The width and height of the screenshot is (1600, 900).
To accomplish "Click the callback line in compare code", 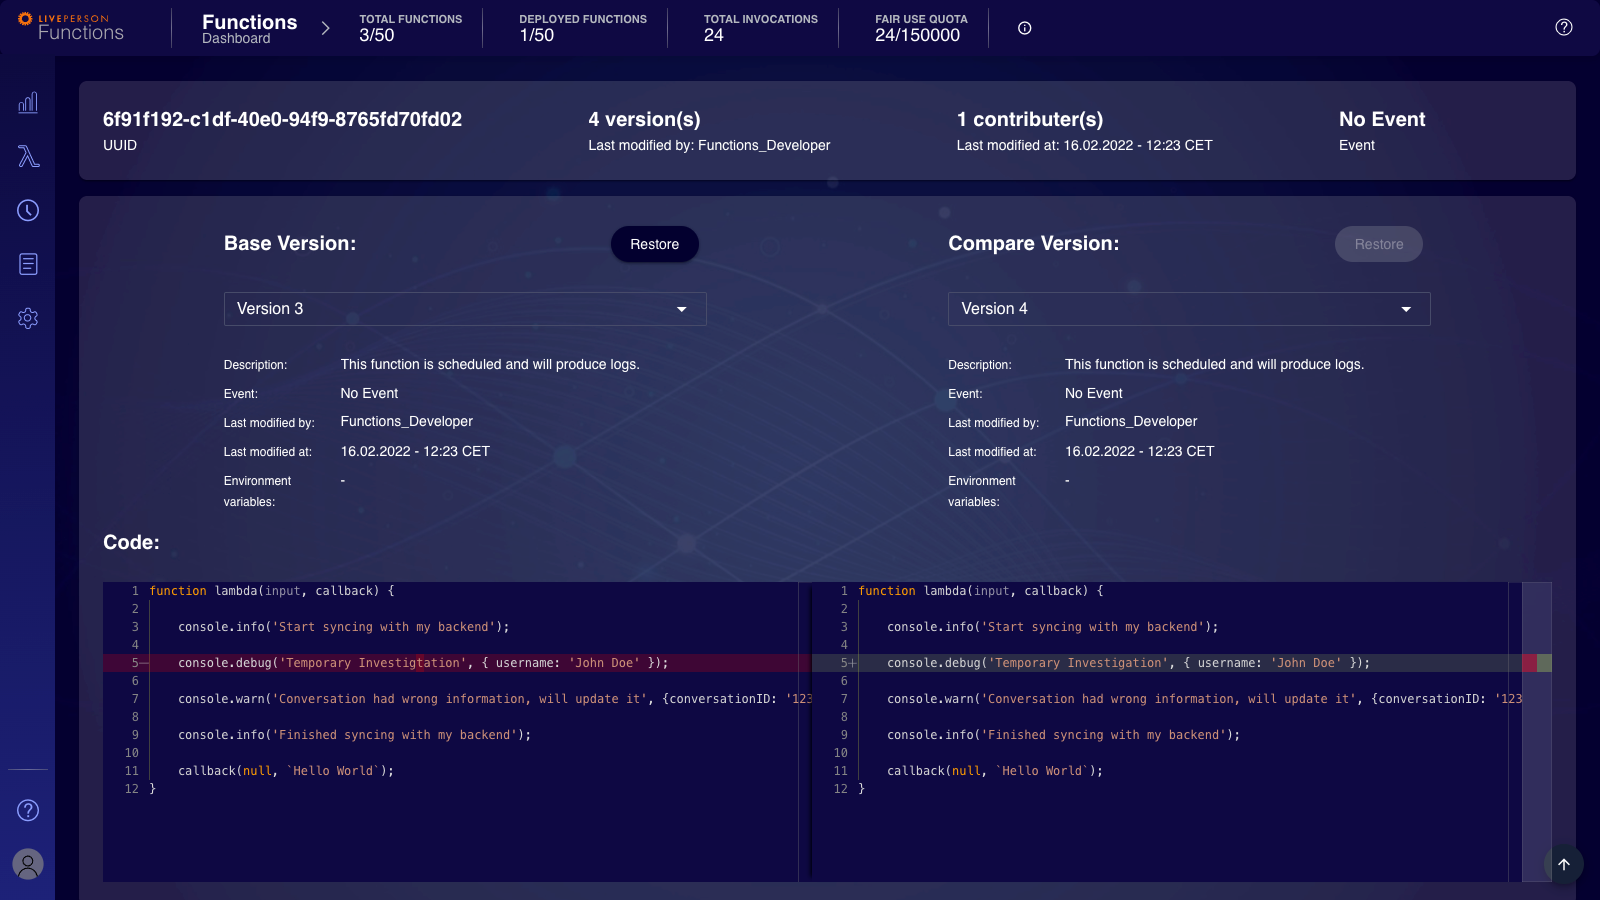I will pyautogui.click(x=995, y=771).
